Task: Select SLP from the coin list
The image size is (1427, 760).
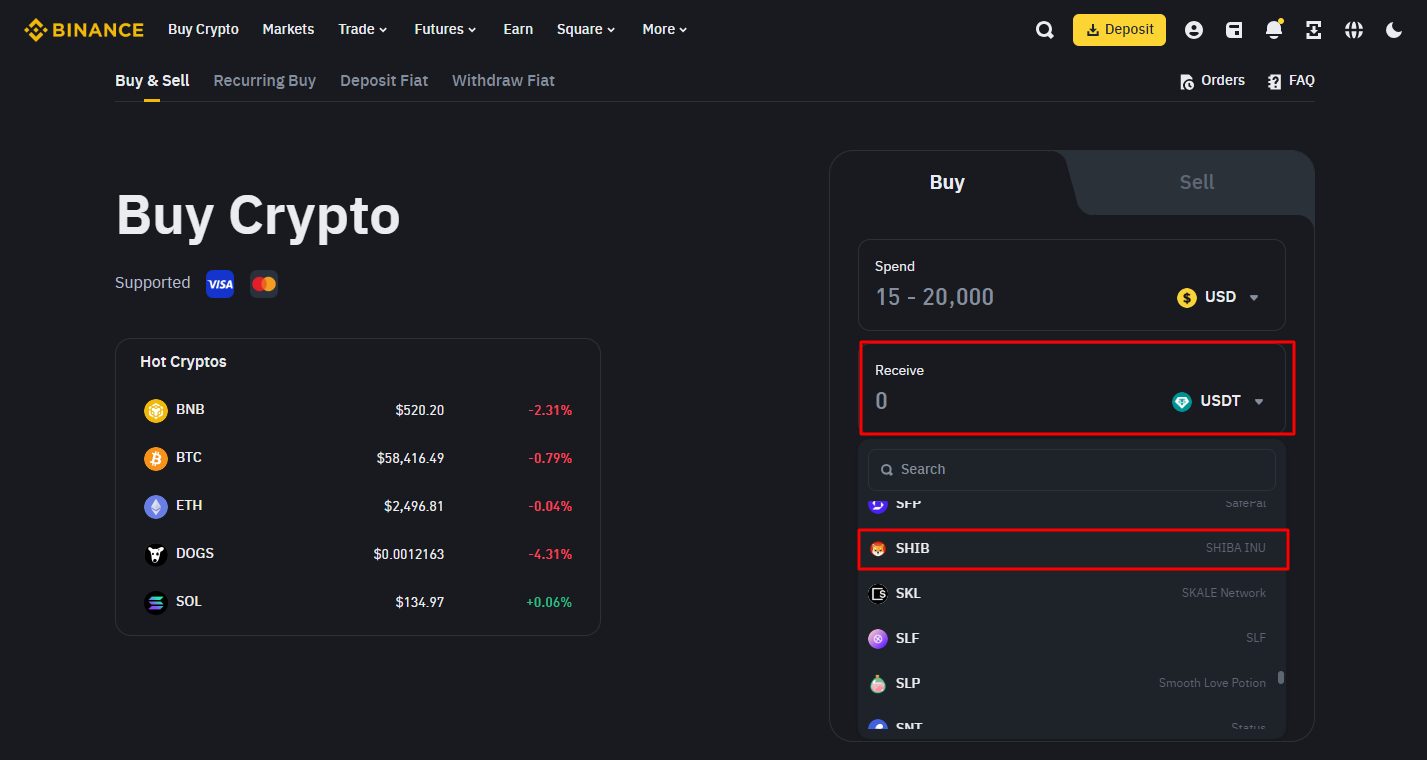Action: [x=1072, y=683]
